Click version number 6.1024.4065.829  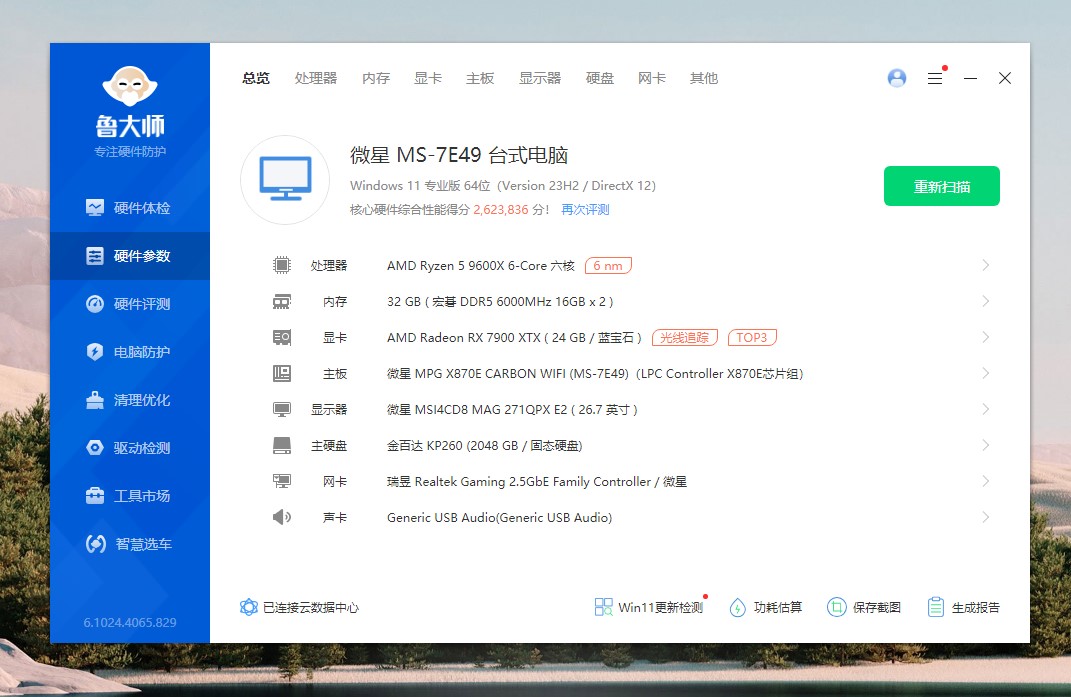click(130, 623)
